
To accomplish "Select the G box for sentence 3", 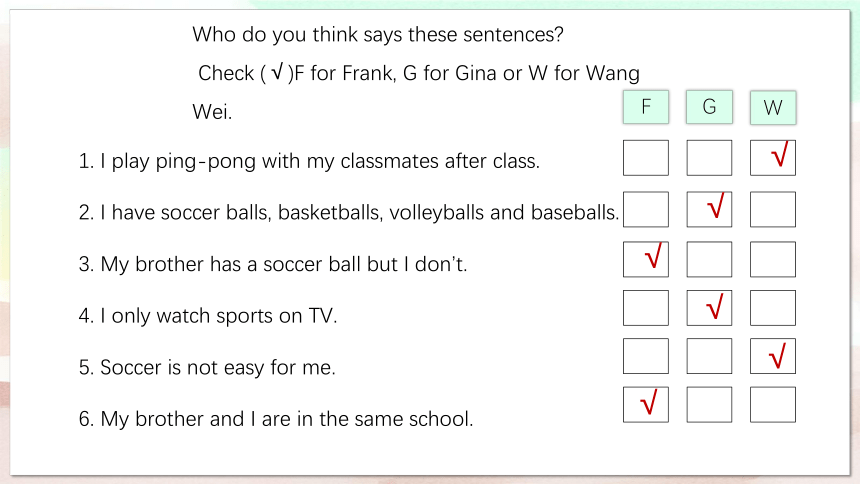I will pos(709,259).
